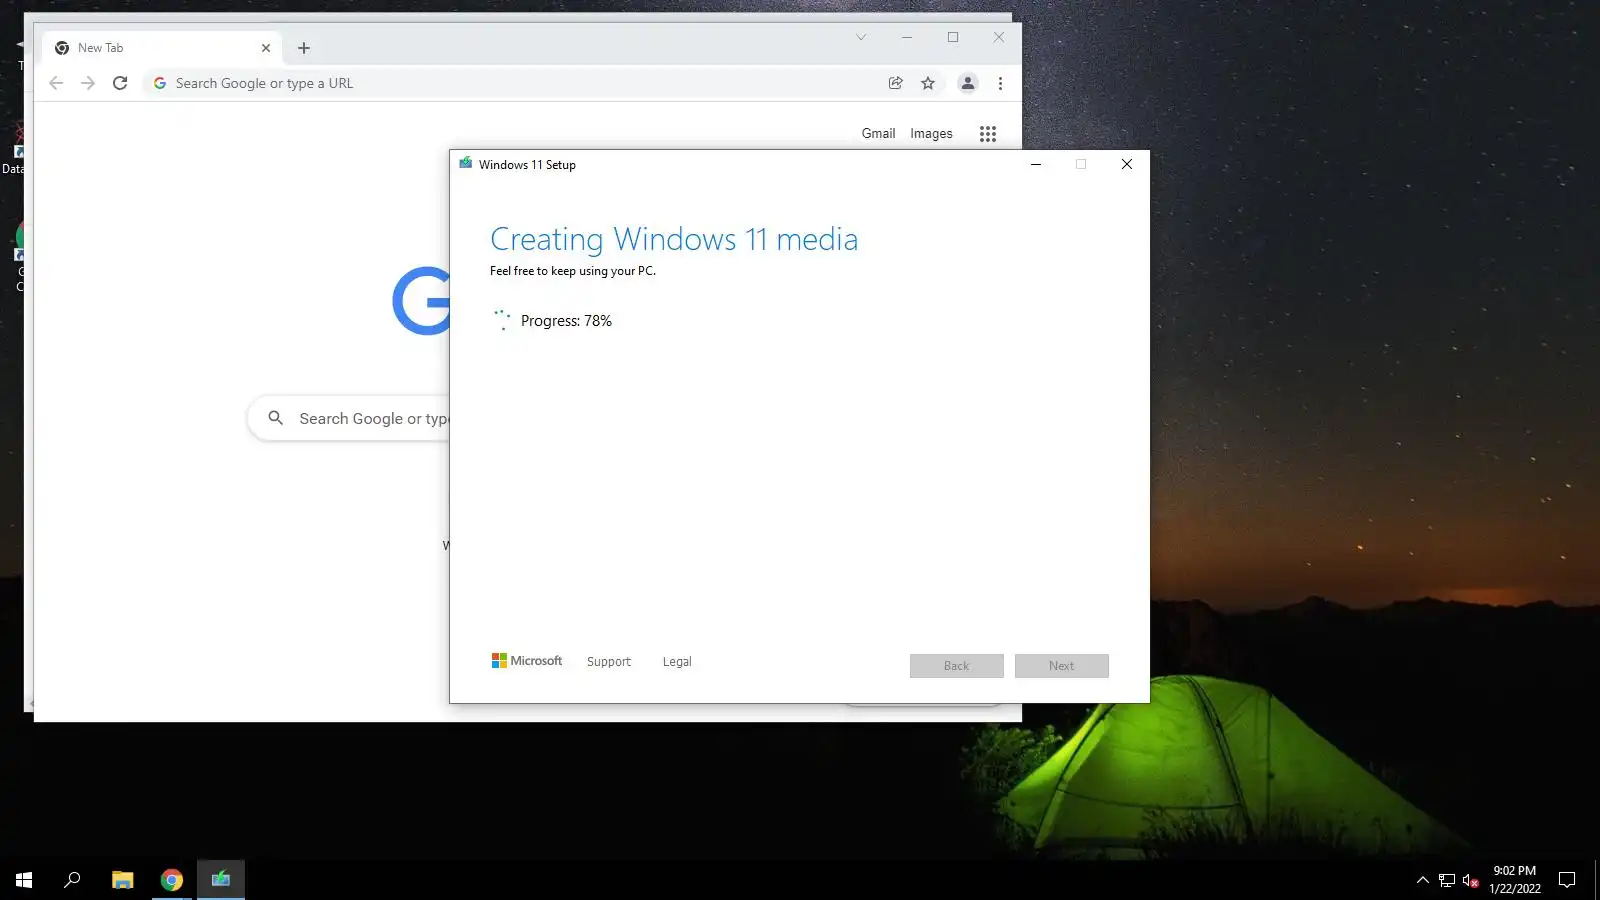Minimize the Chrome window
This screenshot has height=900, width=1600.
point(907,37)
